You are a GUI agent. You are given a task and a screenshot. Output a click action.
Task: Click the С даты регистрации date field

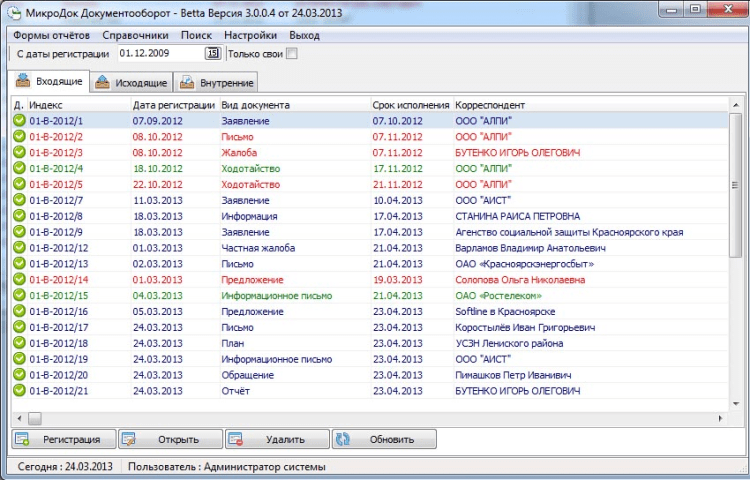pos(162,54)
